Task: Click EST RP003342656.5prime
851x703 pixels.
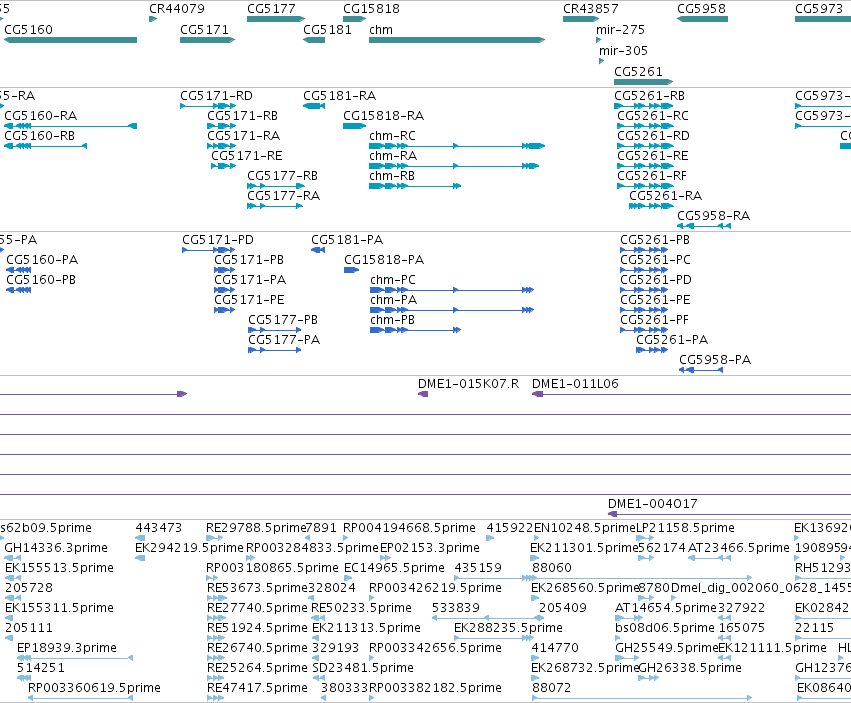Action: pyautogui.click(x=435, y=648)
